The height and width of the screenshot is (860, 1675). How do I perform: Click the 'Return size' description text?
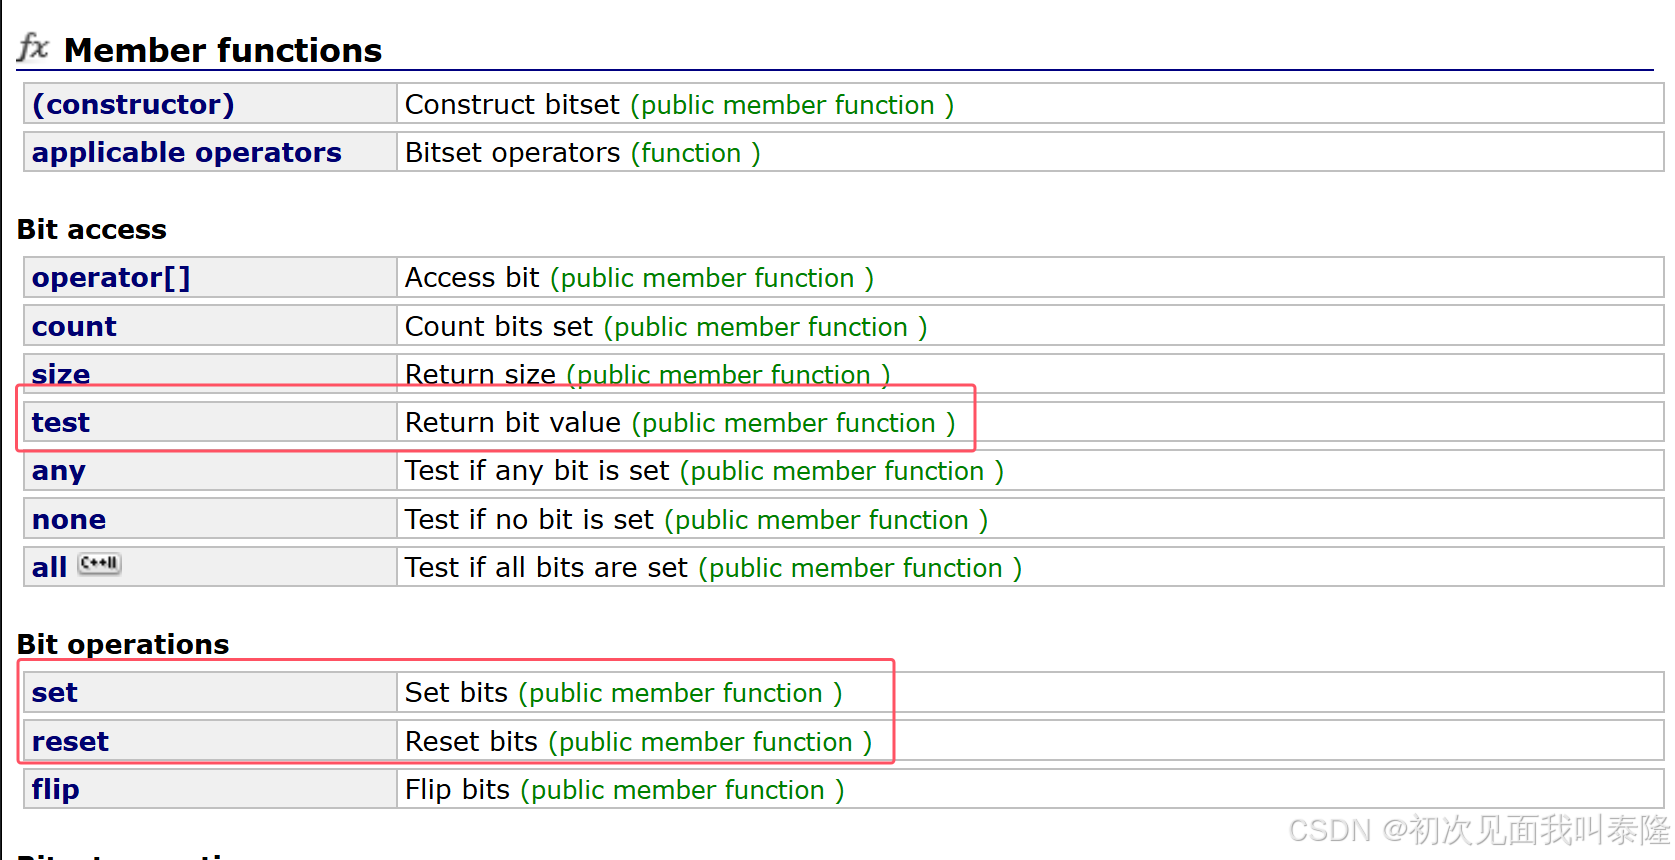[480, 374]
